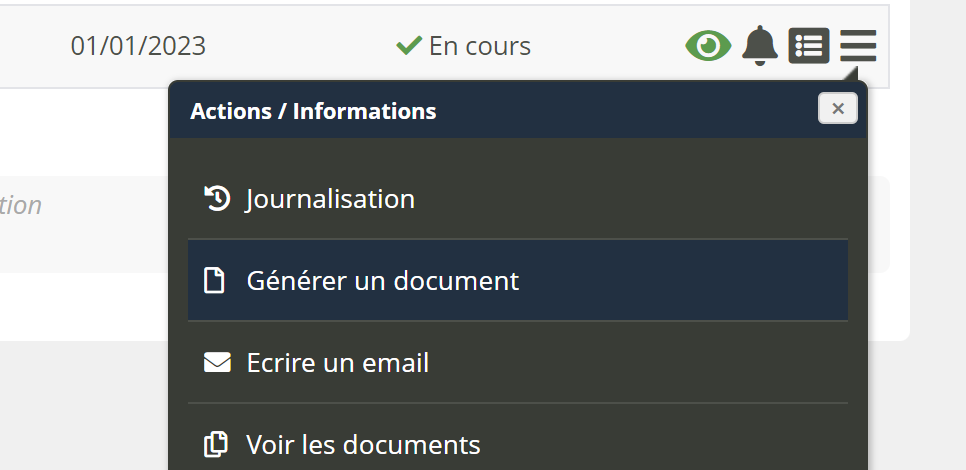Collapse the hamburger actions menu

click(x=858, y=46)
